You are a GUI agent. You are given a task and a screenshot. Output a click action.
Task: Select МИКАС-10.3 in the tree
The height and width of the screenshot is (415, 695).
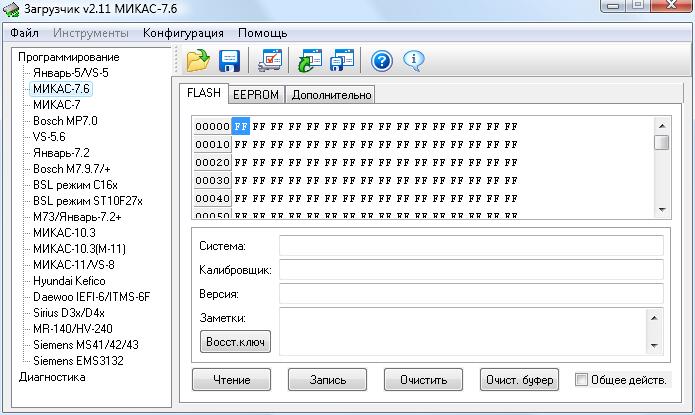coord(64,233)
